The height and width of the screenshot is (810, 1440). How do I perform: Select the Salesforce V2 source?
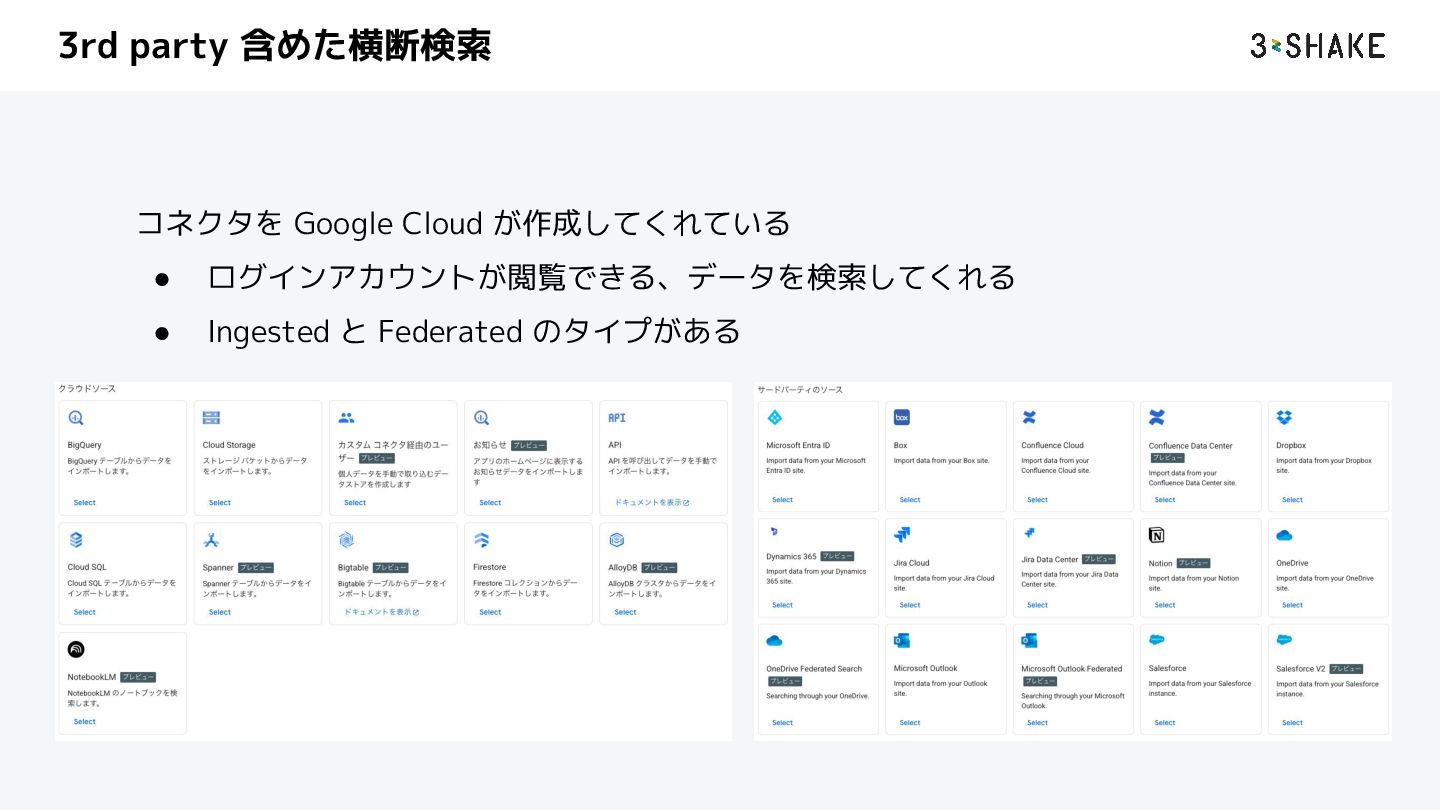1293,723
